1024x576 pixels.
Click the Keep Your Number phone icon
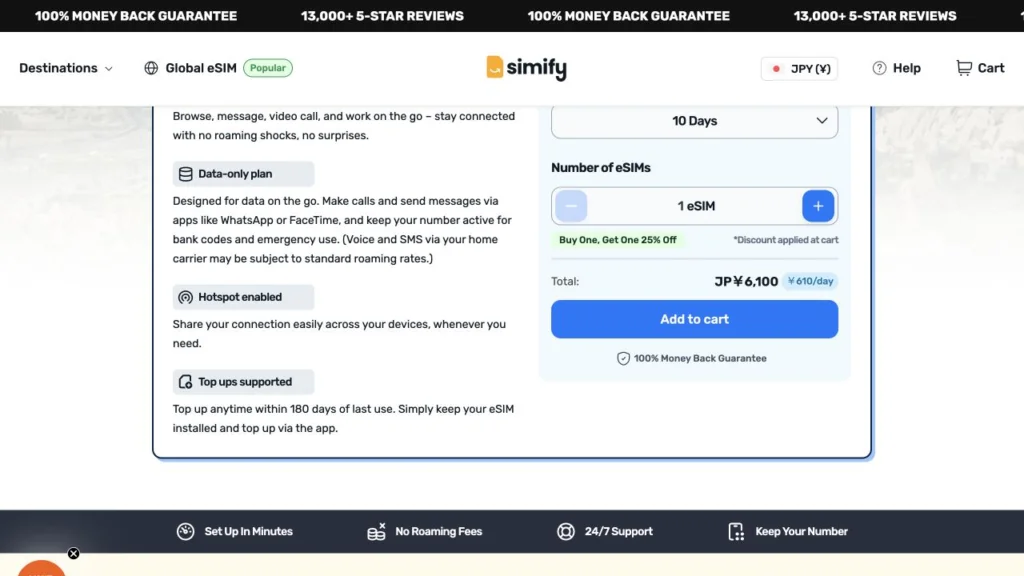pyautogui.click(x=736, y=532)
